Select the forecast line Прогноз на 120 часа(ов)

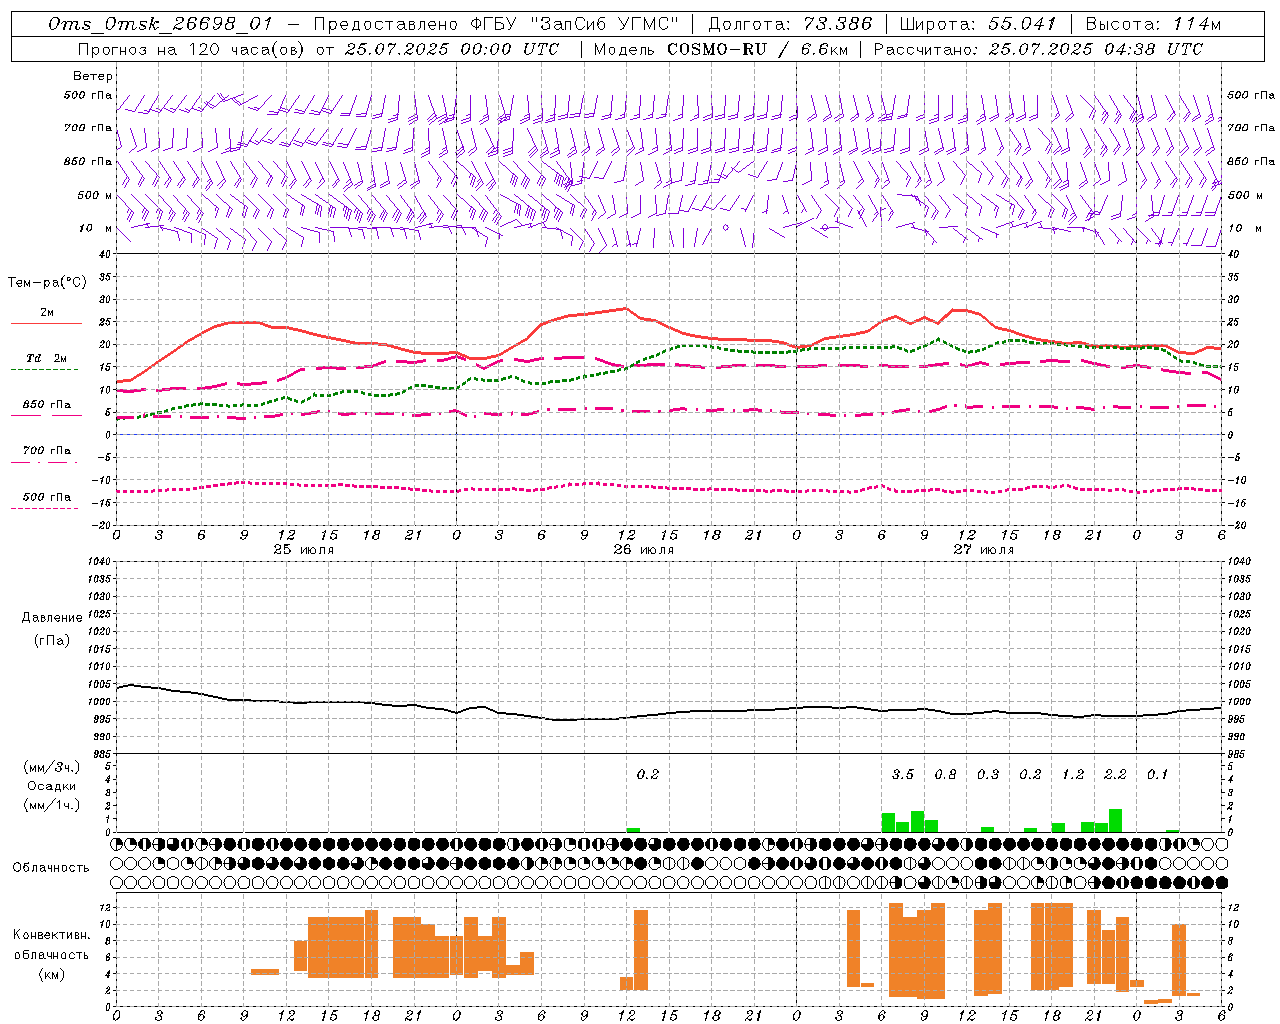click(x=192, y=49)
